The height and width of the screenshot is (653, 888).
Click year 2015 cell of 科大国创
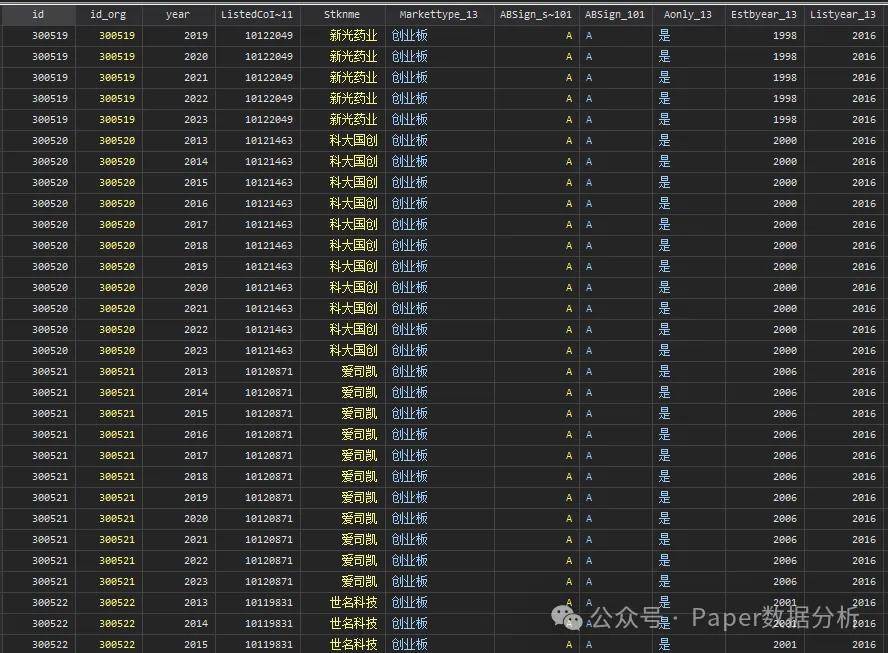196,182
